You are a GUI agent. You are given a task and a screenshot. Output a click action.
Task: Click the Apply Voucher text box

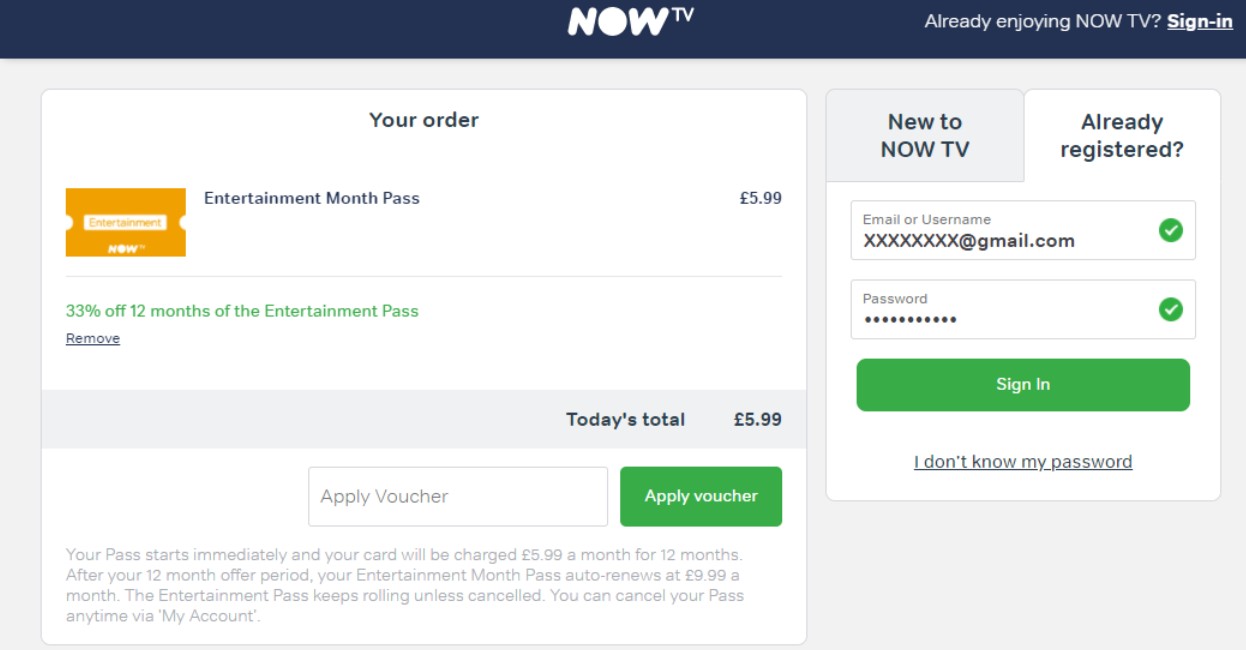(457, 496)
